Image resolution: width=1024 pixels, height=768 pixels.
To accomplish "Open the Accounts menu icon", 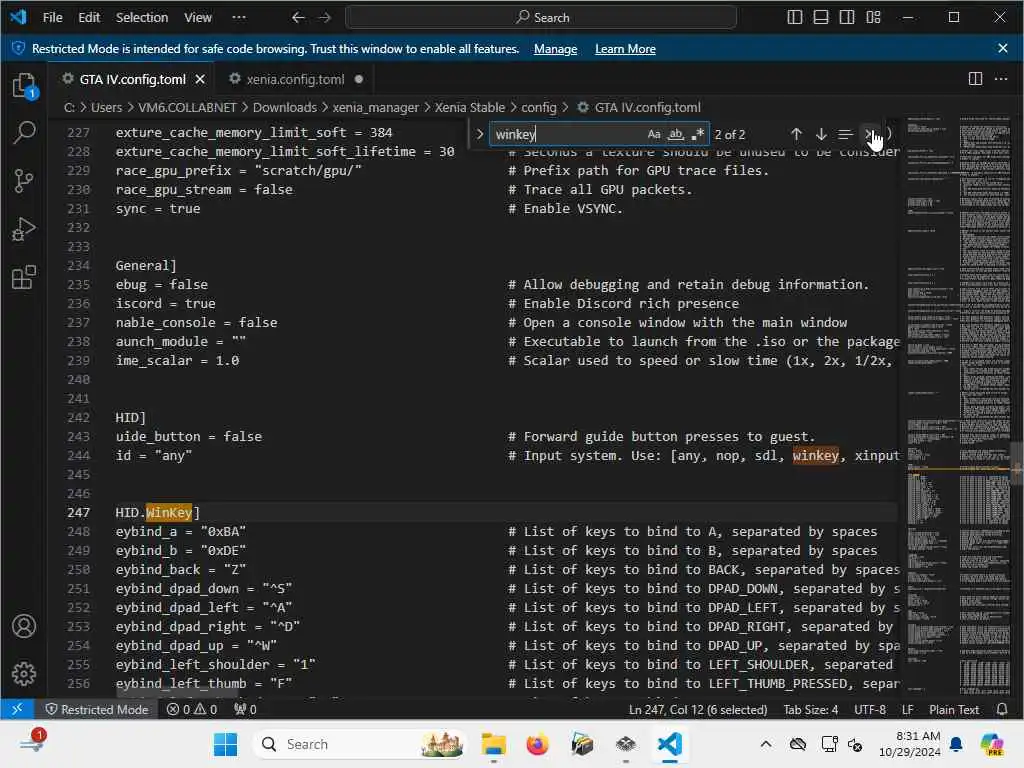I will [24, 626].
